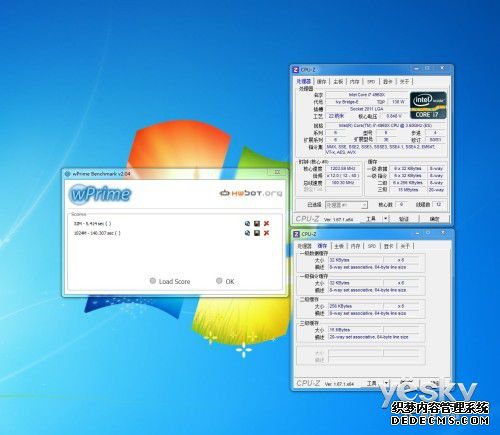Click the wPrime logo
The image size is (500, 435).
(x=100, y=194)
